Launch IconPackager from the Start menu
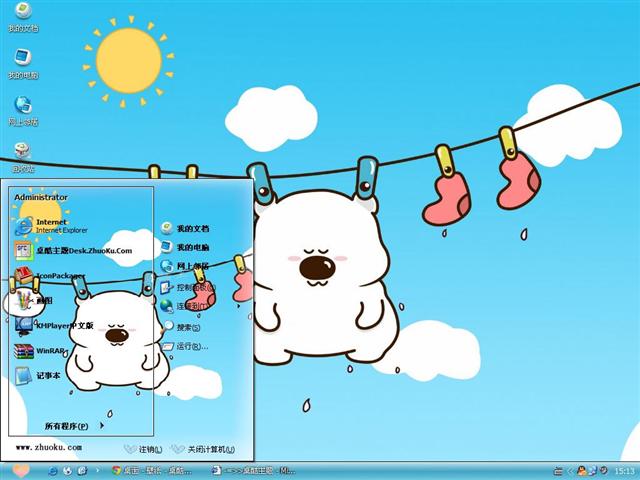This screenshot has width=640, height=480. (x=50, y=276)
